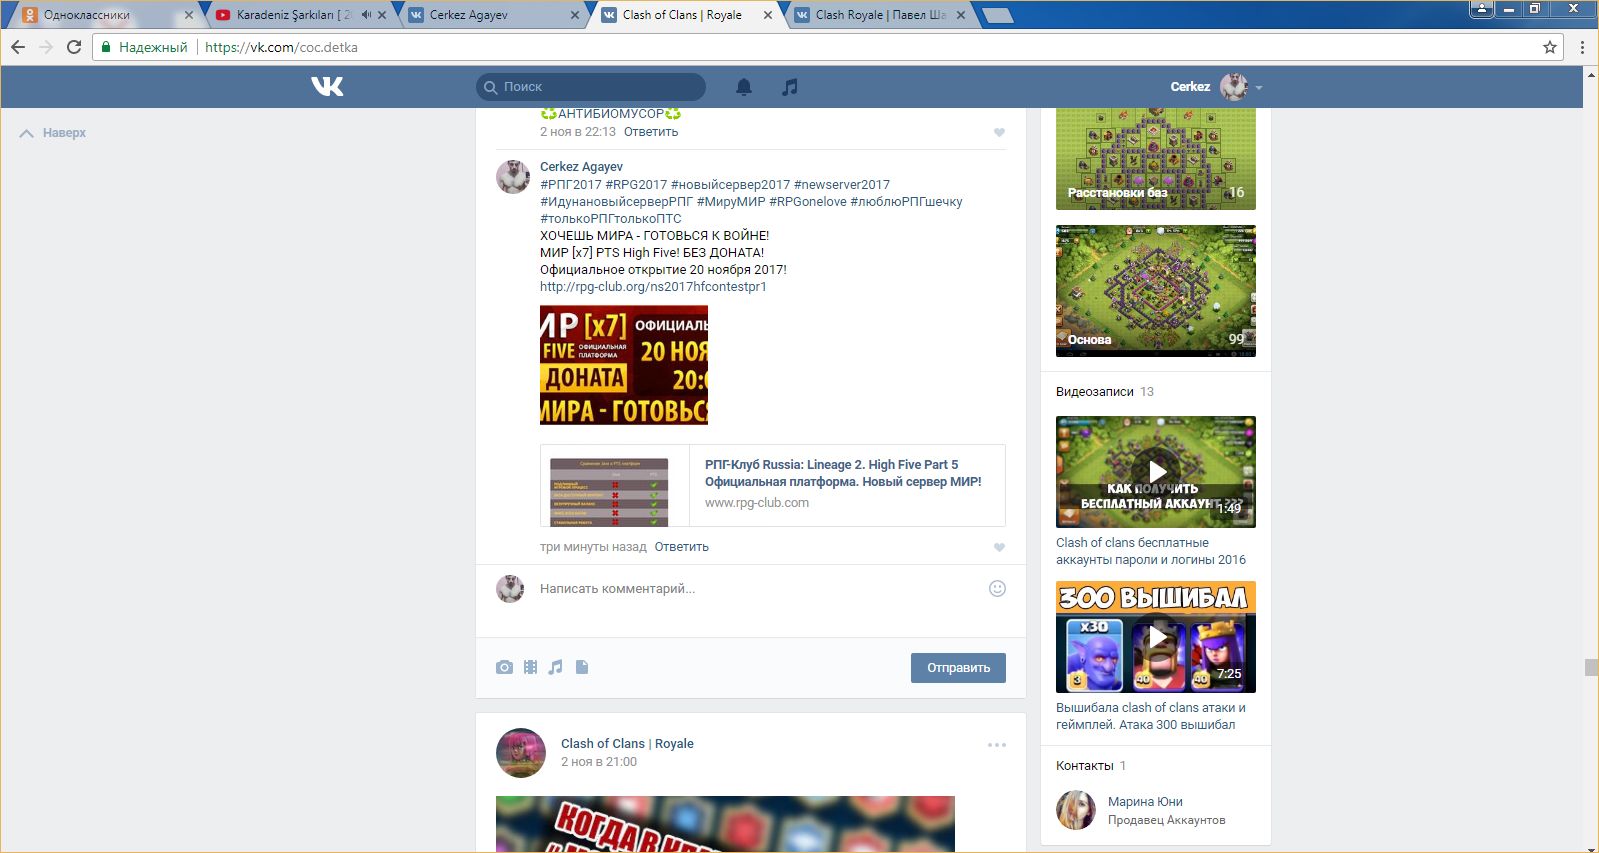Attach a video with the film icon
Viewport: 1599px width, 853px height.
(x=530, y=667)
